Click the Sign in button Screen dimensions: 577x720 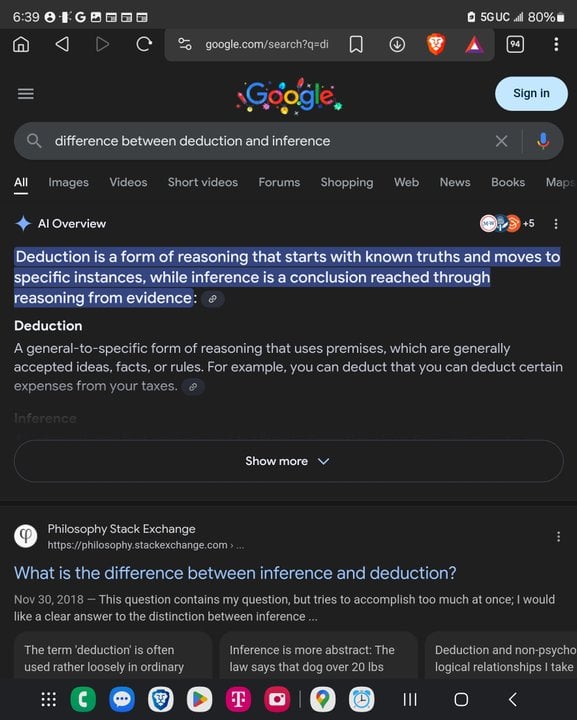coord(531,93)
